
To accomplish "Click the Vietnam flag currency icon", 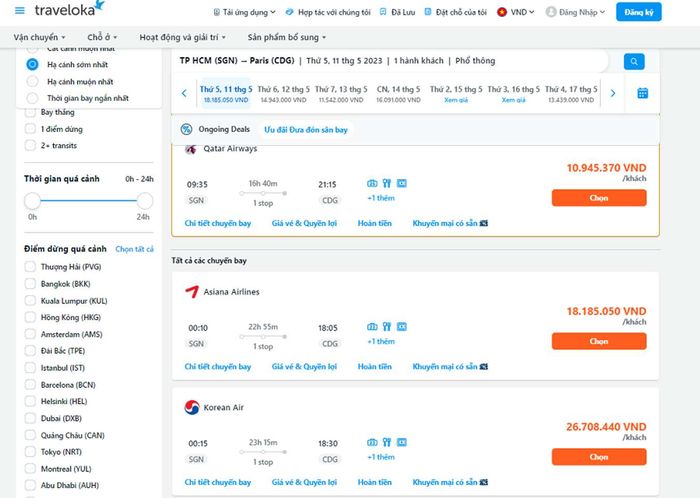I will click(x=502, y=12).
